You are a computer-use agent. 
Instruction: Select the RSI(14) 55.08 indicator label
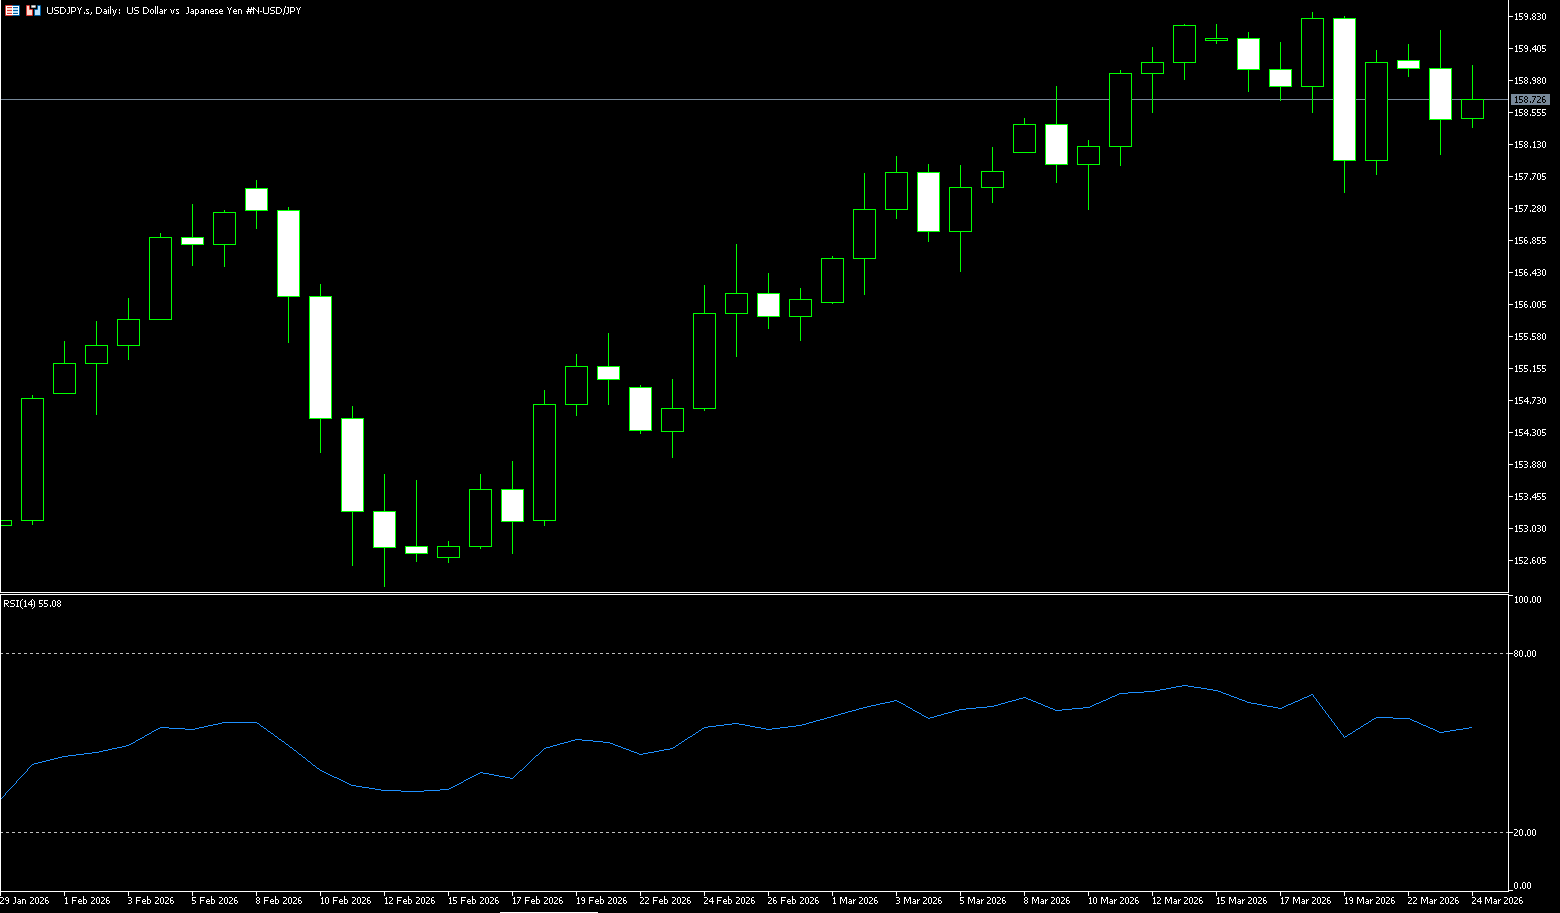coord(32,604)
